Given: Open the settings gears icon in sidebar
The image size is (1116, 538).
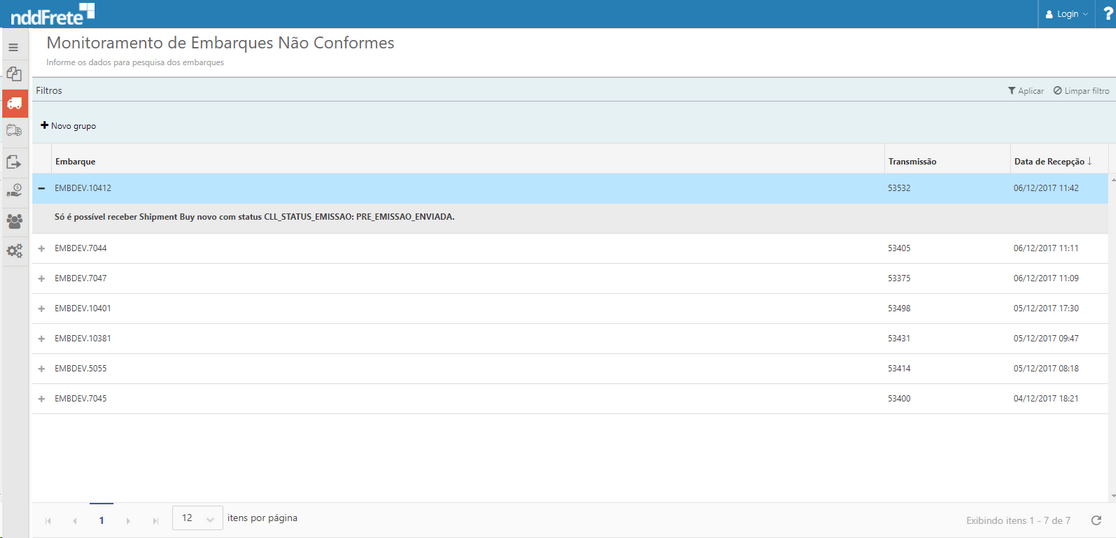Looking at the screenshot, I should point(14,251).
